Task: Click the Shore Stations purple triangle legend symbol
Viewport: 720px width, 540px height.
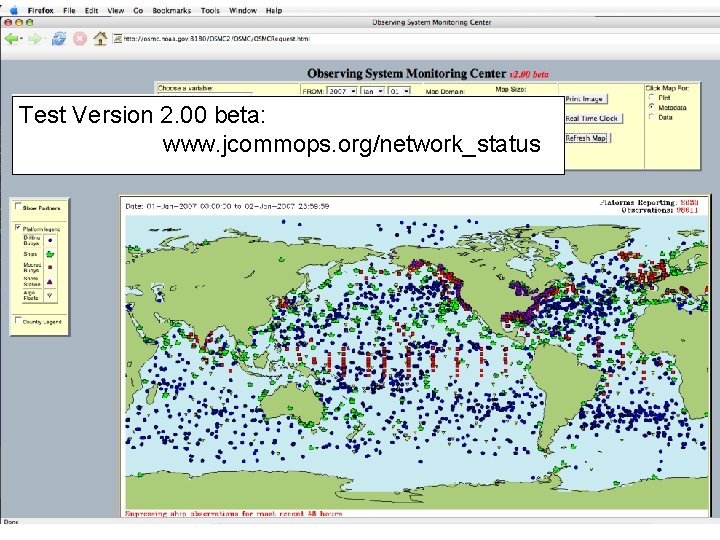Action: (x=50, y=281)
